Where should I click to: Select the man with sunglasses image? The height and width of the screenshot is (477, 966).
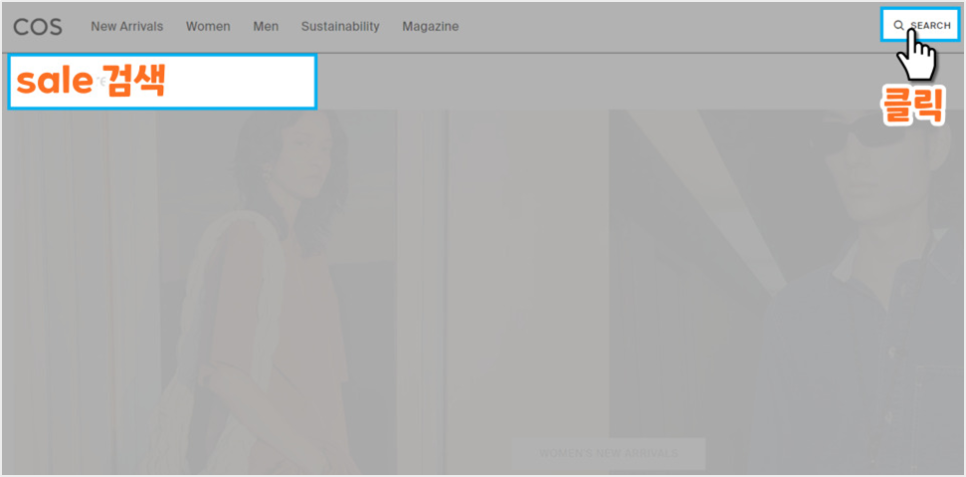(785, 293)
